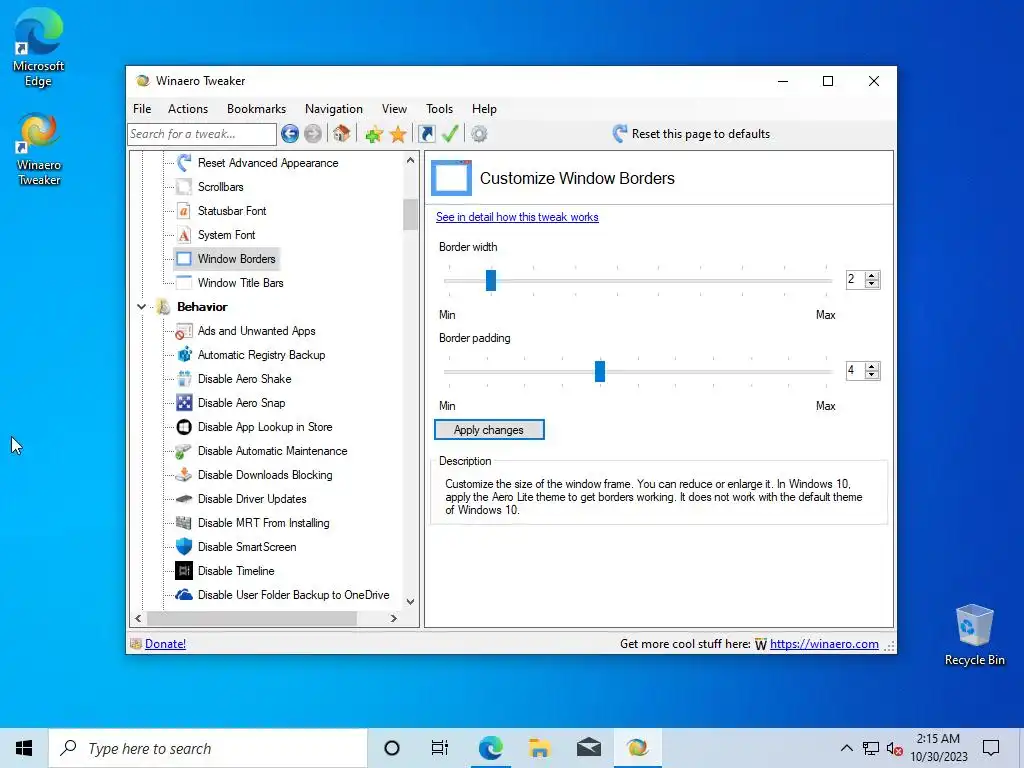
Task: Add bookmark with the green plus star icon
Action: tap(374, 134)
